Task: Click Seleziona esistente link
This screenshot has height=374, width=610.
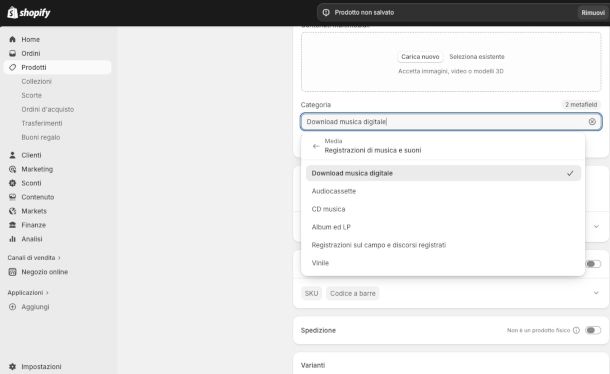Action: (477, 57)
